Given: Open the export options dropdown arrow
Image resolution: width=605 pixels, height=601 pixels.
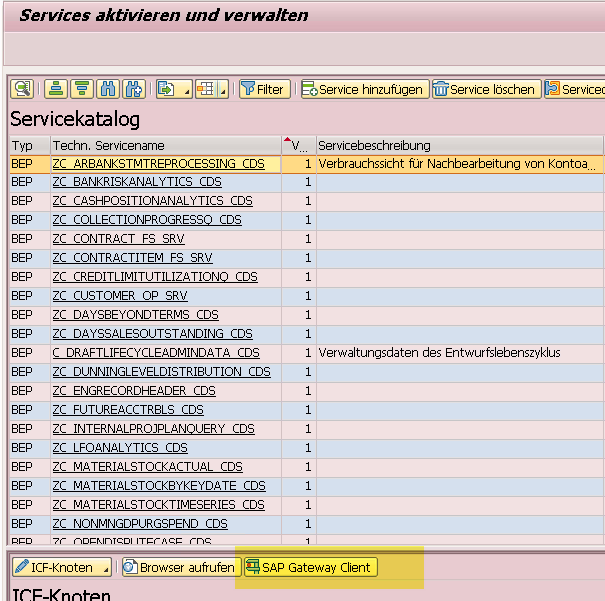Looking at the screenshot, I should click(186, 90).
